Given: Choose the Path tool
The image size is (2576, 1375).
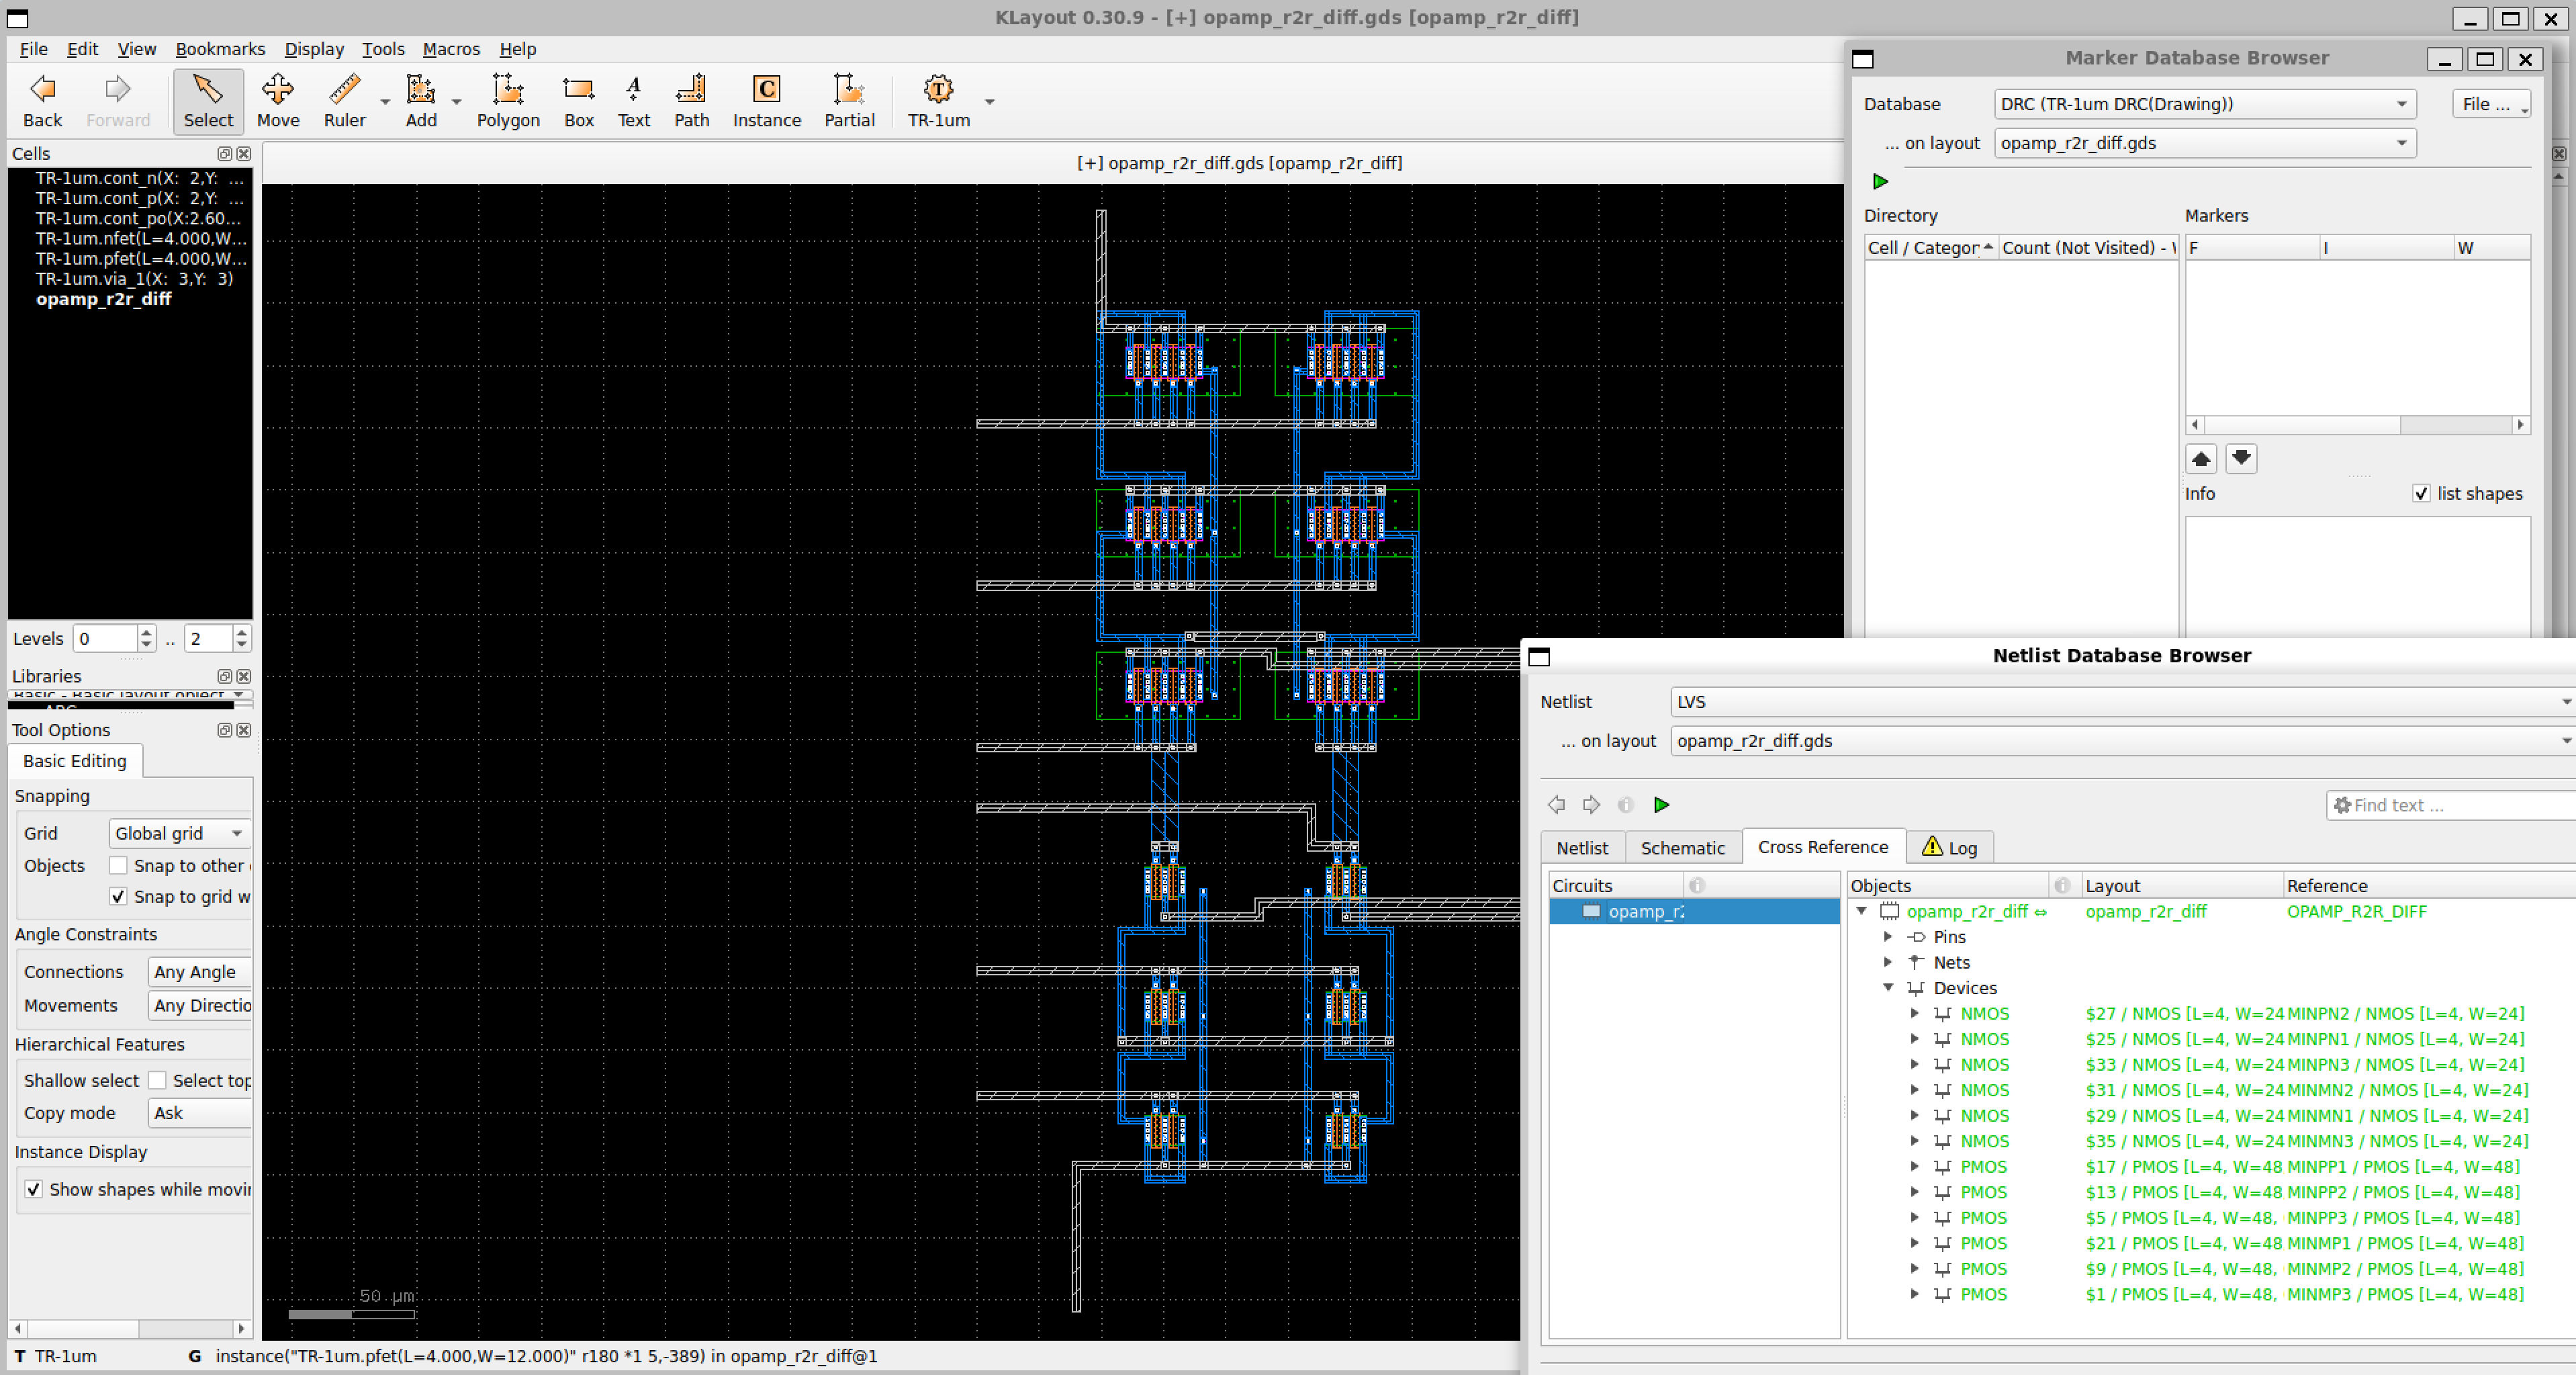Looking at the screenshot, I should (x=691, y=101).
